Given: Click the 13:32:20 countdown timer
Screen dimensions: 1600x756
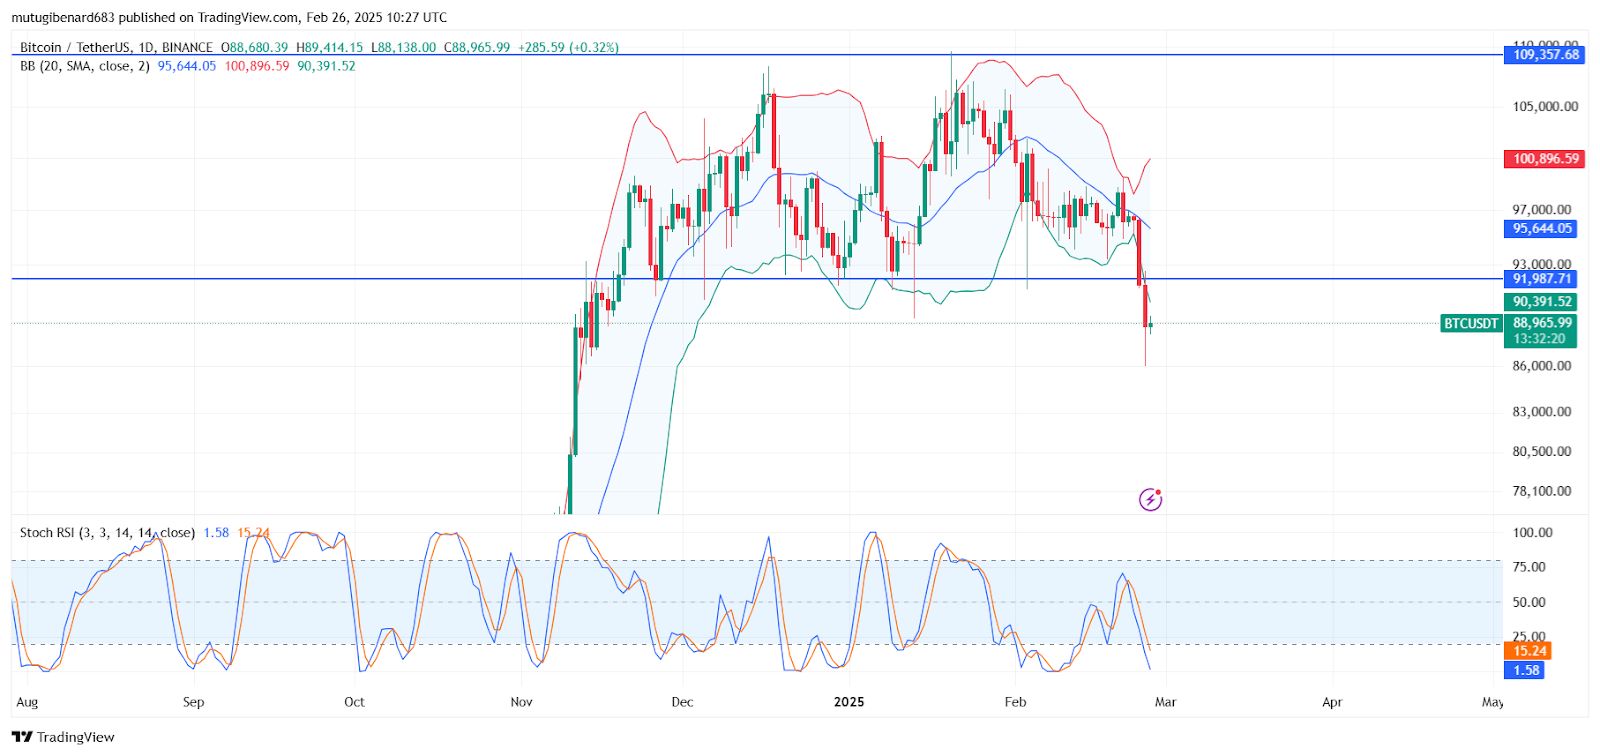Looking at the screenshot, I should 1541,339.
